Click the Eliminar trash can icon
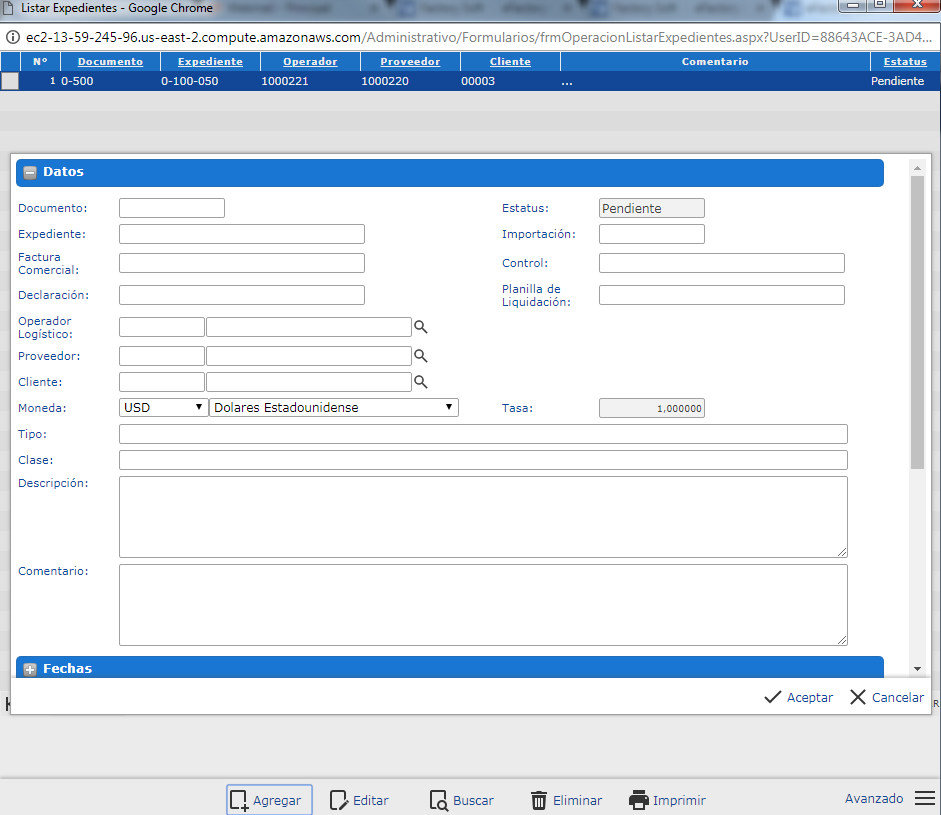The image size is (941, 815). coord(539,801)
